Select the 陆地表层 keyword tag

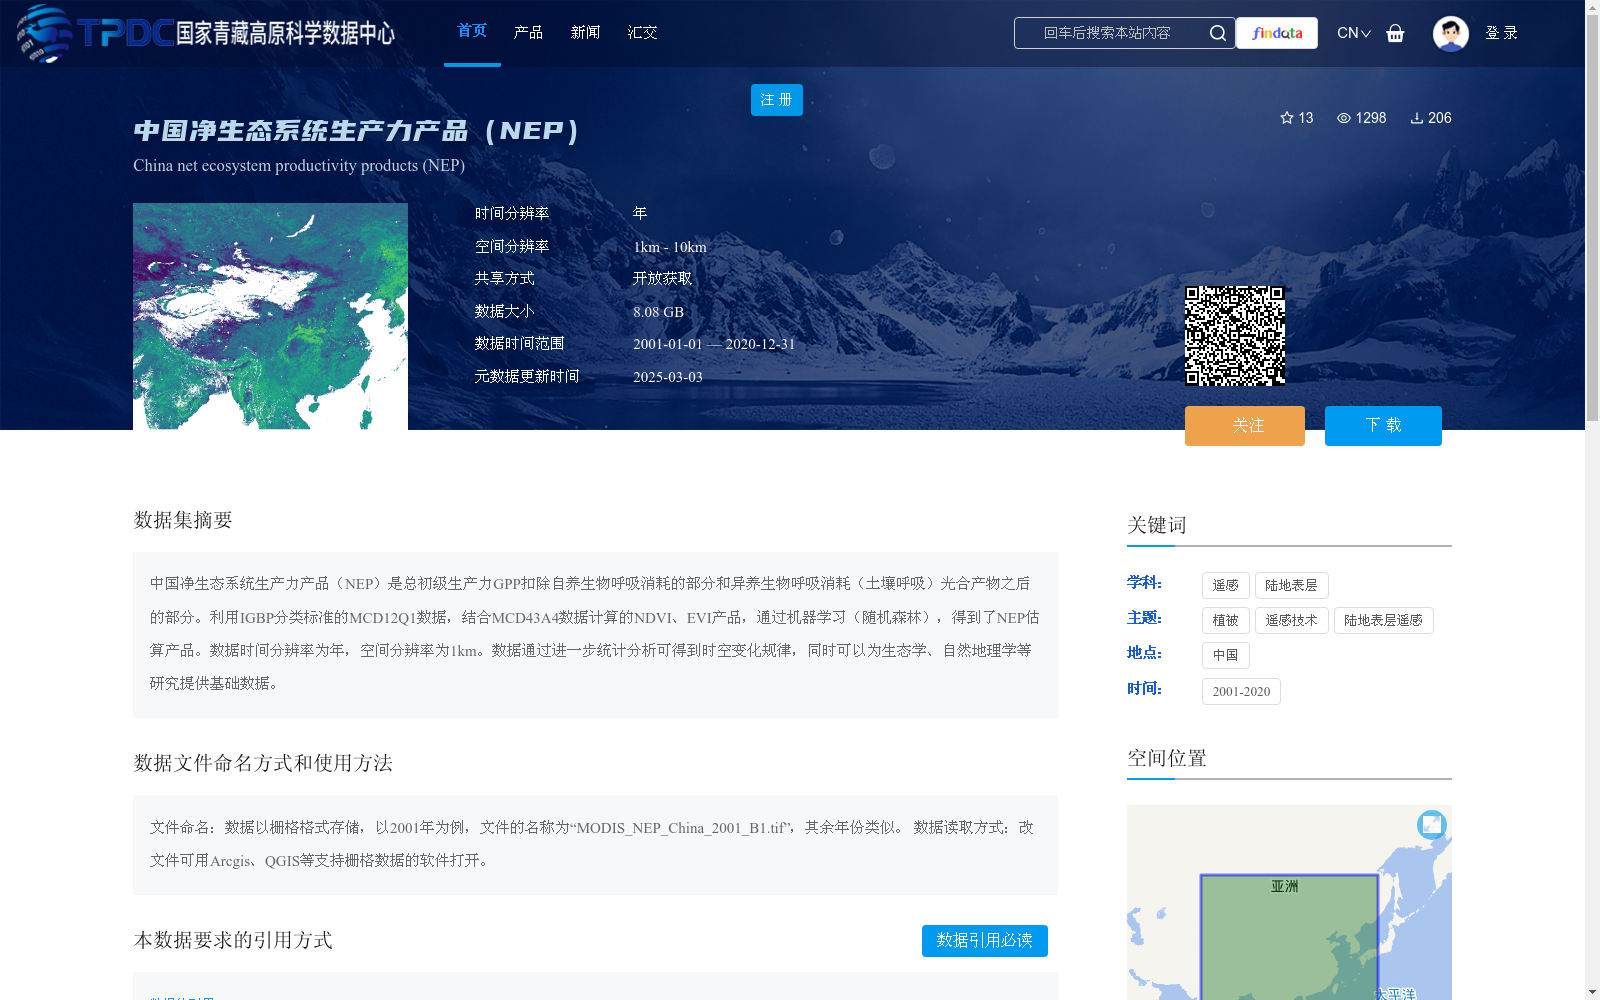(1291, 586)
